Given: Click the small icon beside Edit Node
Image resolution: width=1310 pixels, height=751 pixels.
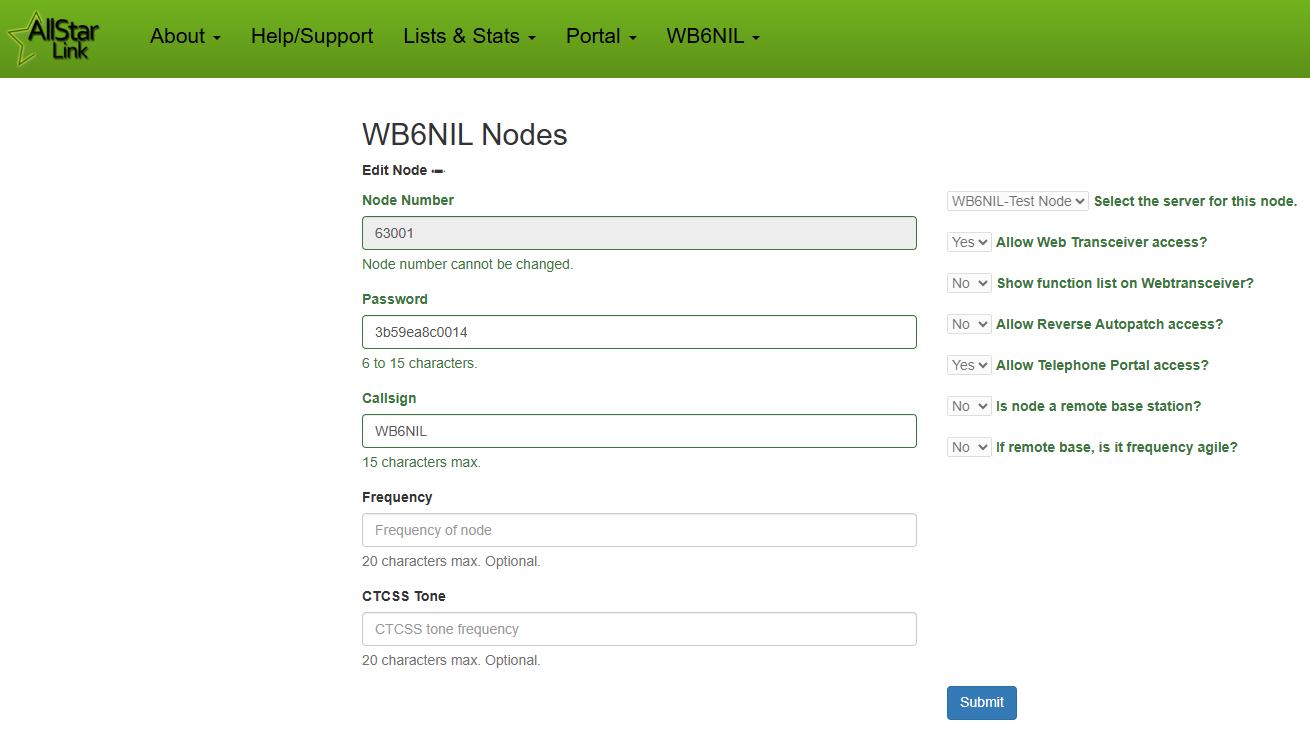Looking at the screenshot, I should click(438, 171).
